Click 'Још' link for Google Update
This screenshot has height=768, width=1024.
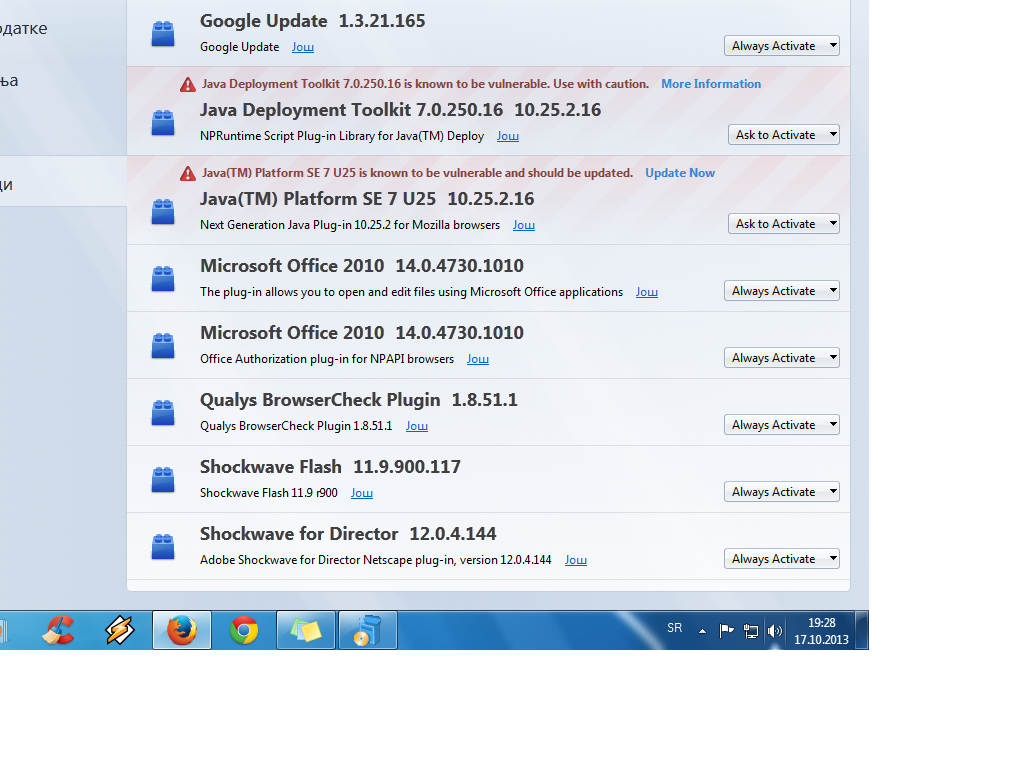click(x=302, y=47)
